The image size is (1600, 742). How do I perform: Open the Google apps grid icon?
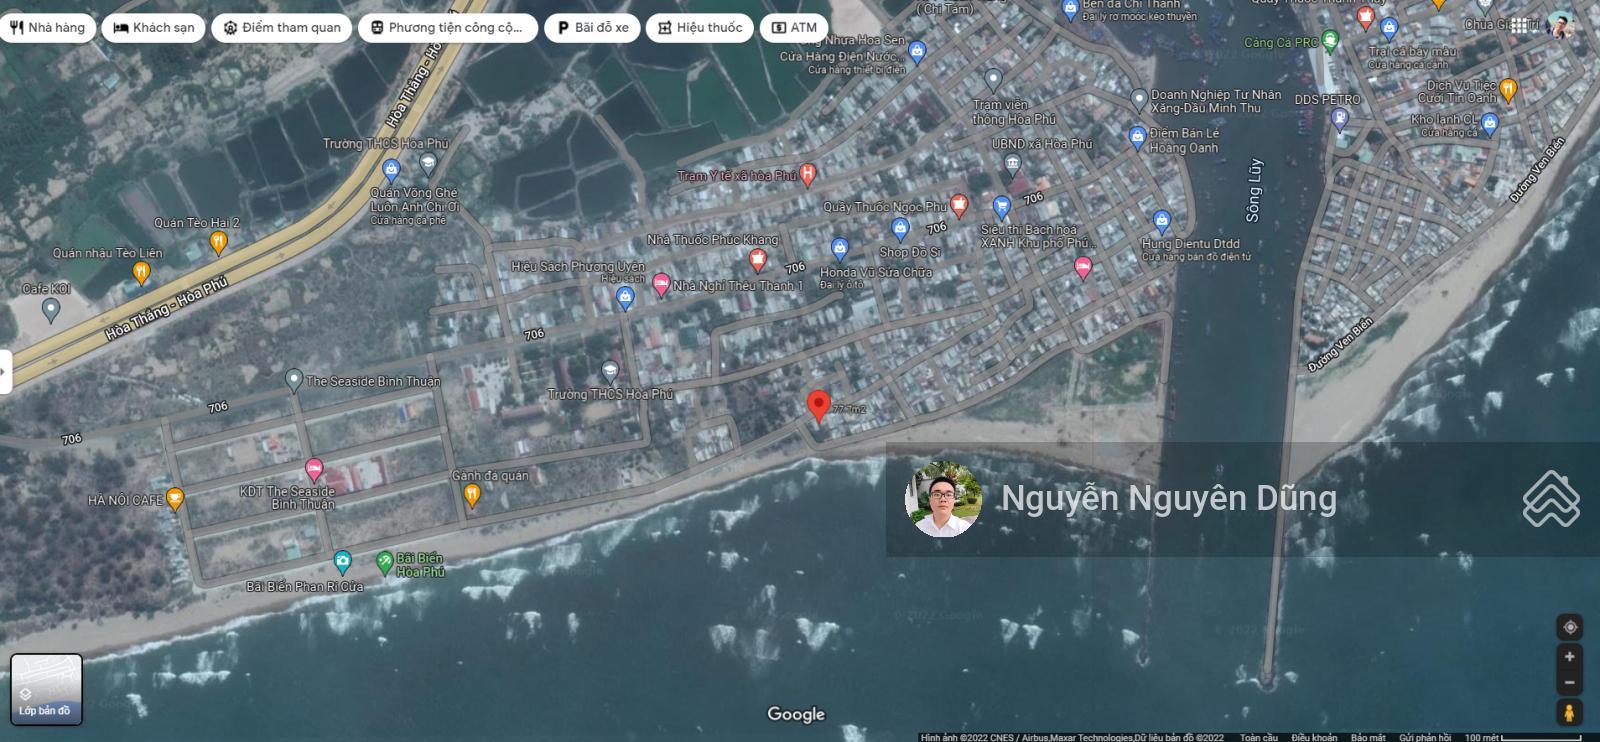point(1519,26)
